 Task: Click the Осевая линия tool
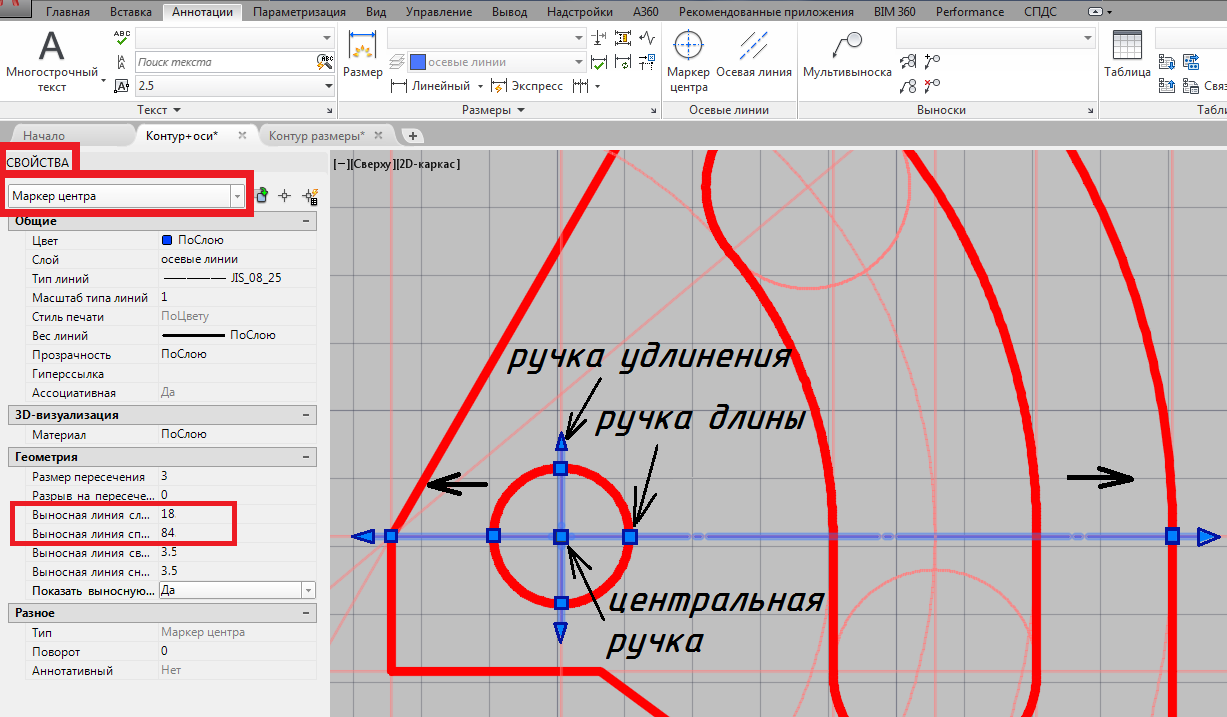tap(754, 59)
